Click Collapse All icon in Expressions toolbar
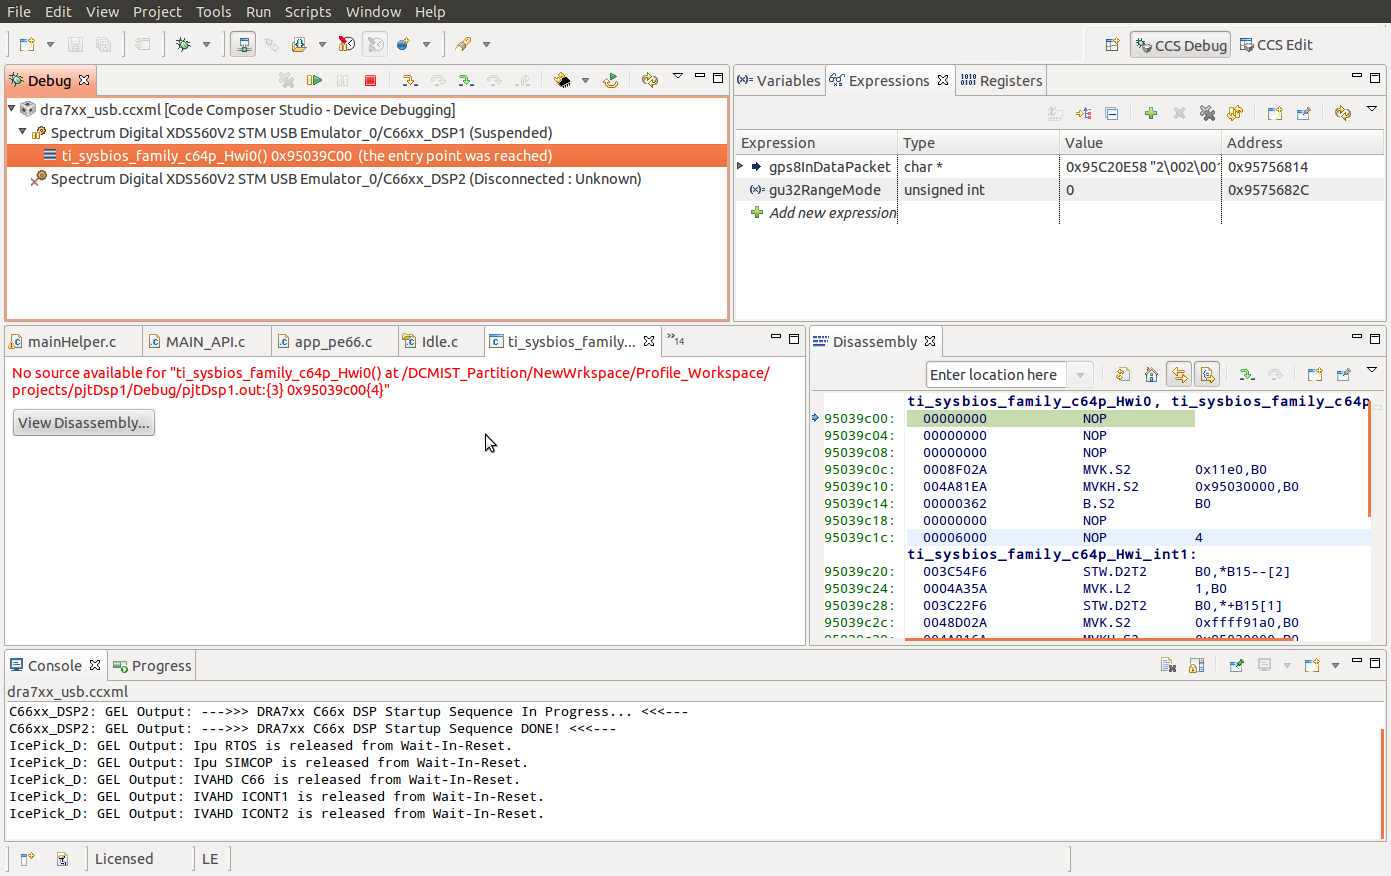This screenshot has width=1391, height=876. tap(1111, 113)
